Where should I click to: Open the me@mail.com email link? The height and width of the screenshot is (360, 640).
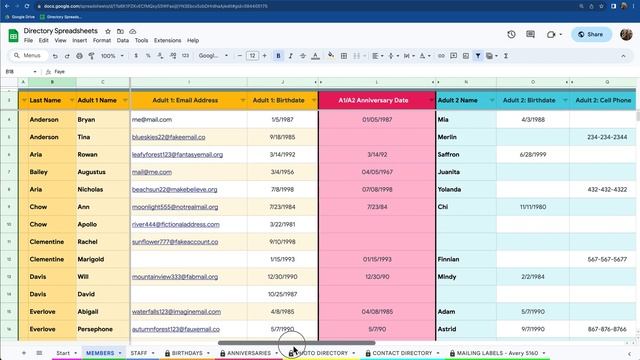click(152, 120)
